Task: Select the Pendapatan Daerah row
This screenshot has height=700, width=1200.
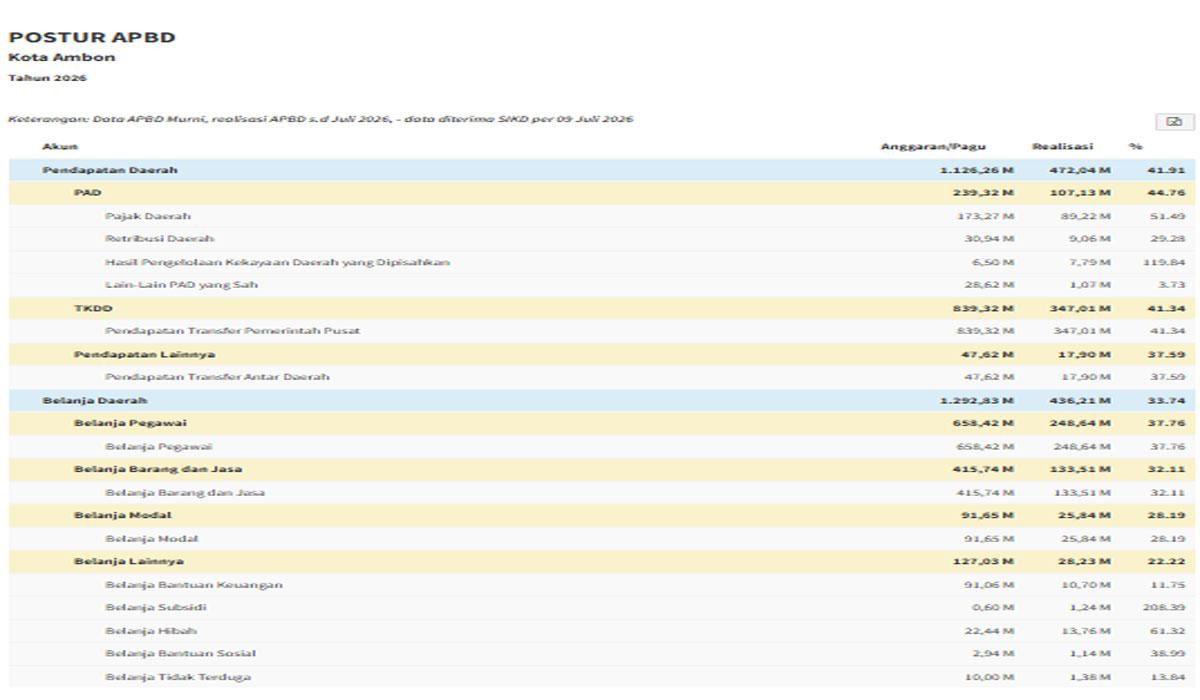Action: [x=602, y=170]
